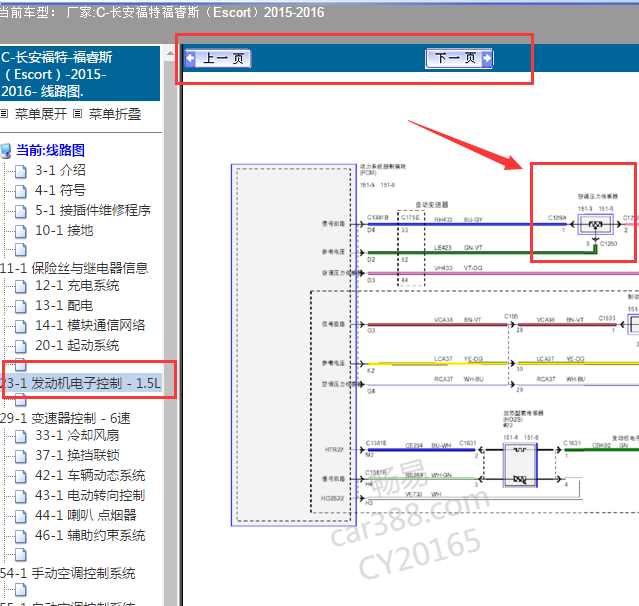Click document icon next to 44-1 喇叭 点烟器
Screen dimensions: 639x606
pyautogui.click(x=21, y=516)
